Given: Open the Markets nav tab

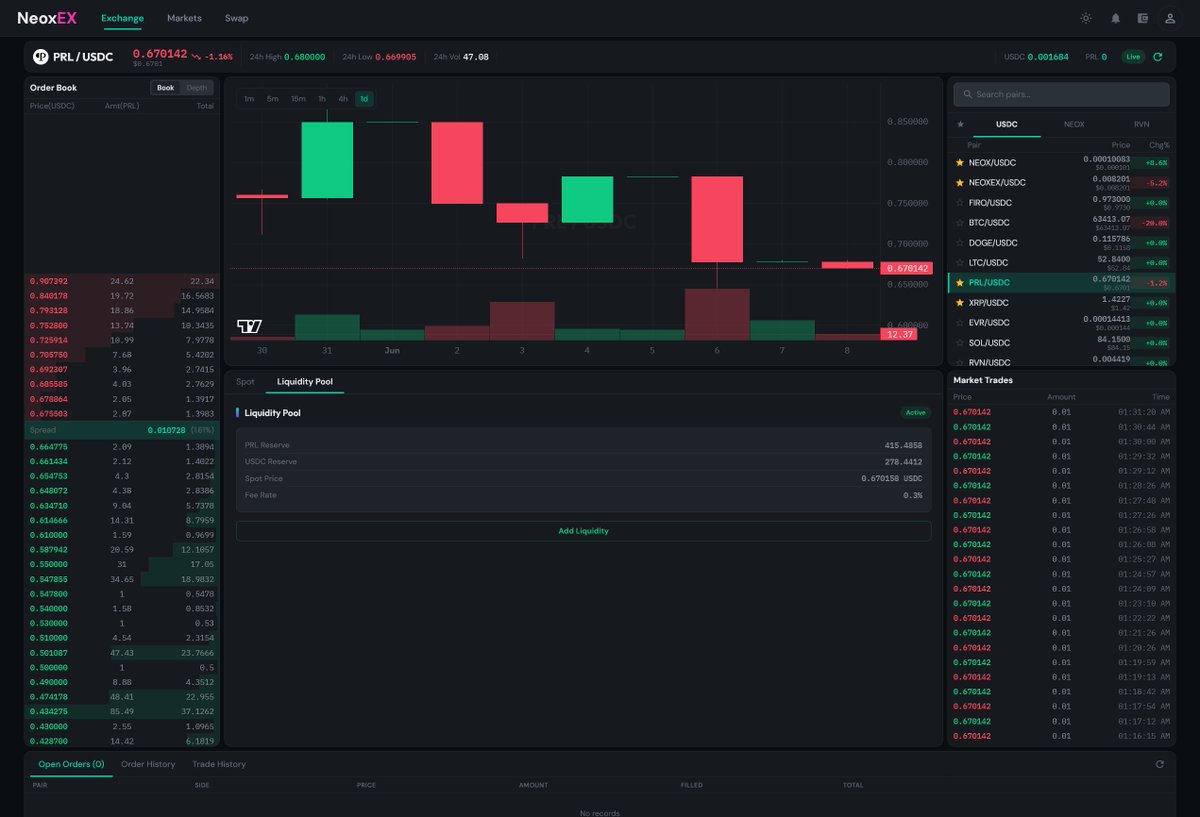Looking at the screenshot, I should [184, 18].
